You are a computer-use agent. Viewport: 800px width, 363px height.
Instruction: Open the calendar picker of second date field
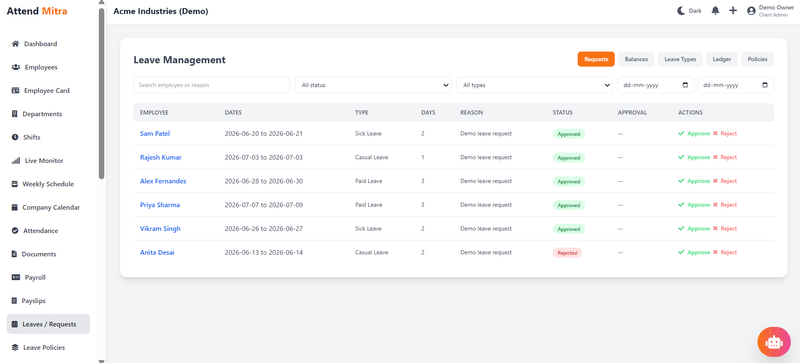tap(765, 85)
